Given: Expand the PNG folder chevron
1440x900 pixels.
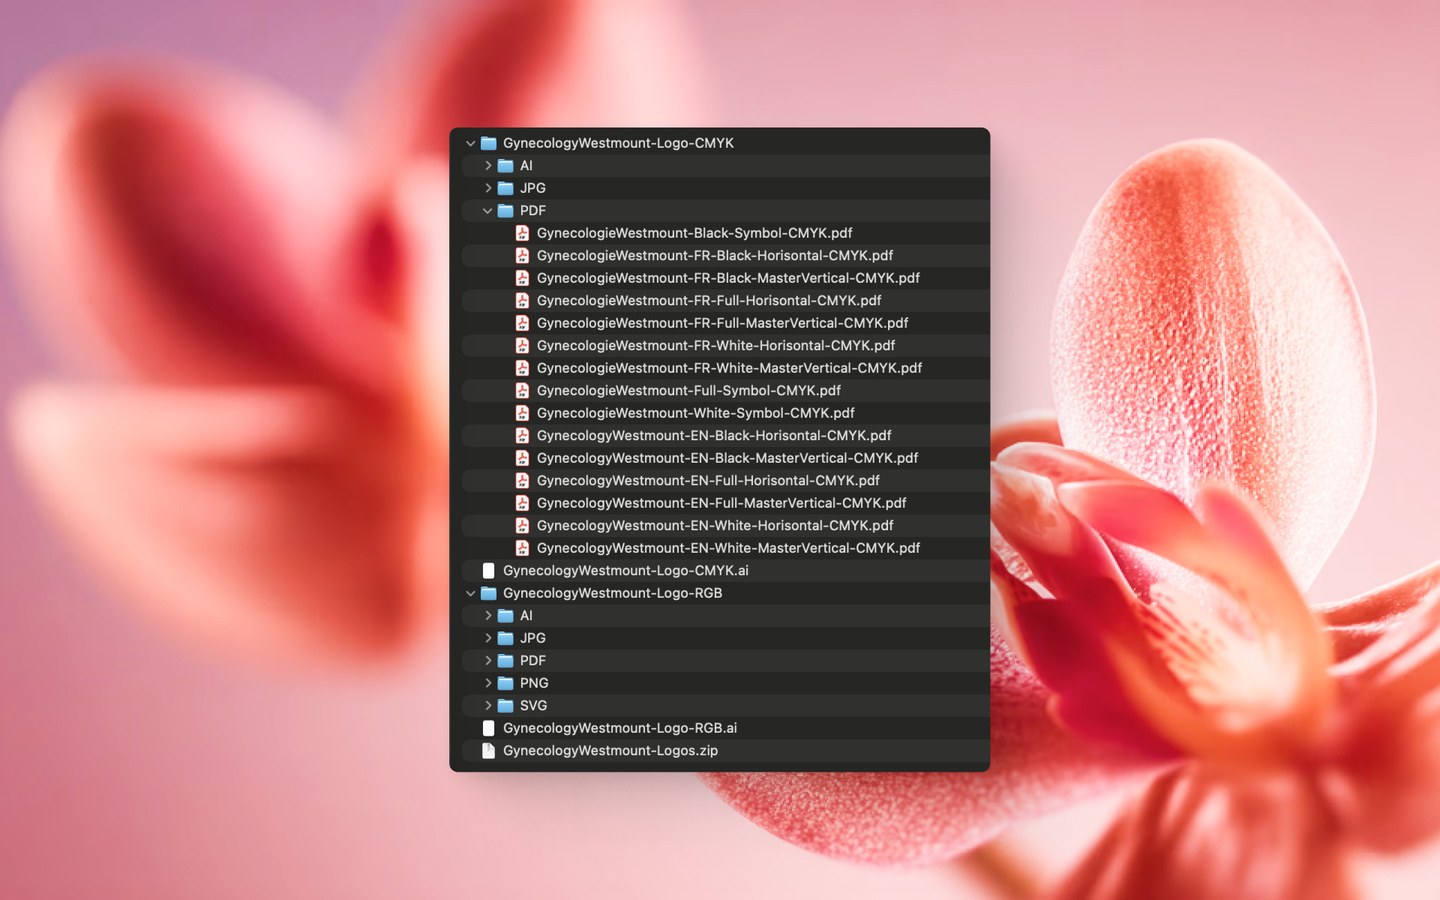Looking at the screenshot, I should [488, 683].
